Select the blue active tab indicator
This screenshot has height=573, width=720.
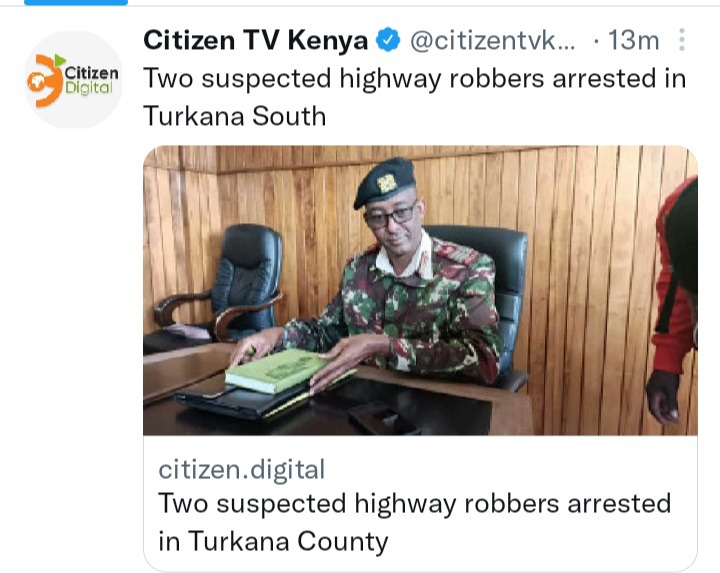(76, 3)
